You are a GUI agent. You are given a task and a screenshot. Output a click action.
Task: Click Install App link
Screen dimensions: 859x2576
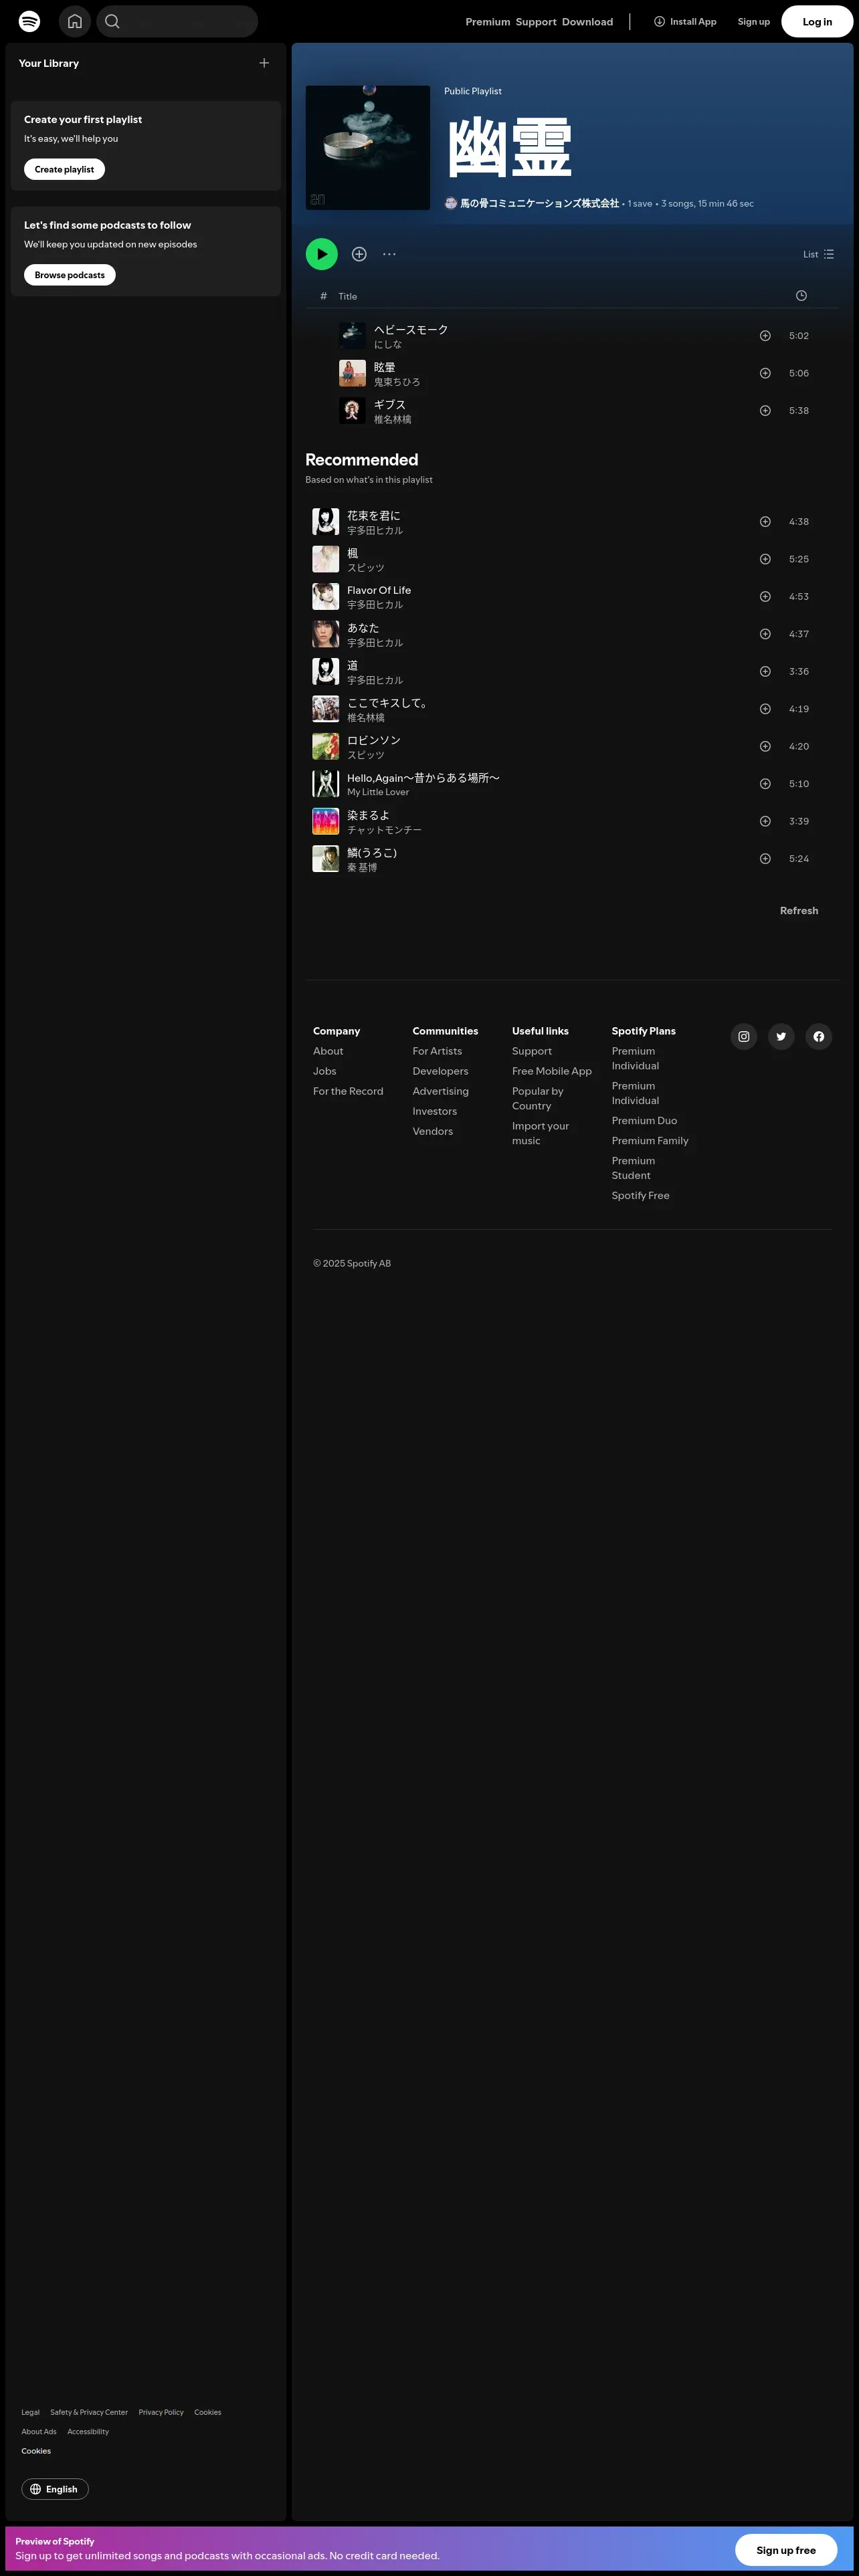pos(685,22)
